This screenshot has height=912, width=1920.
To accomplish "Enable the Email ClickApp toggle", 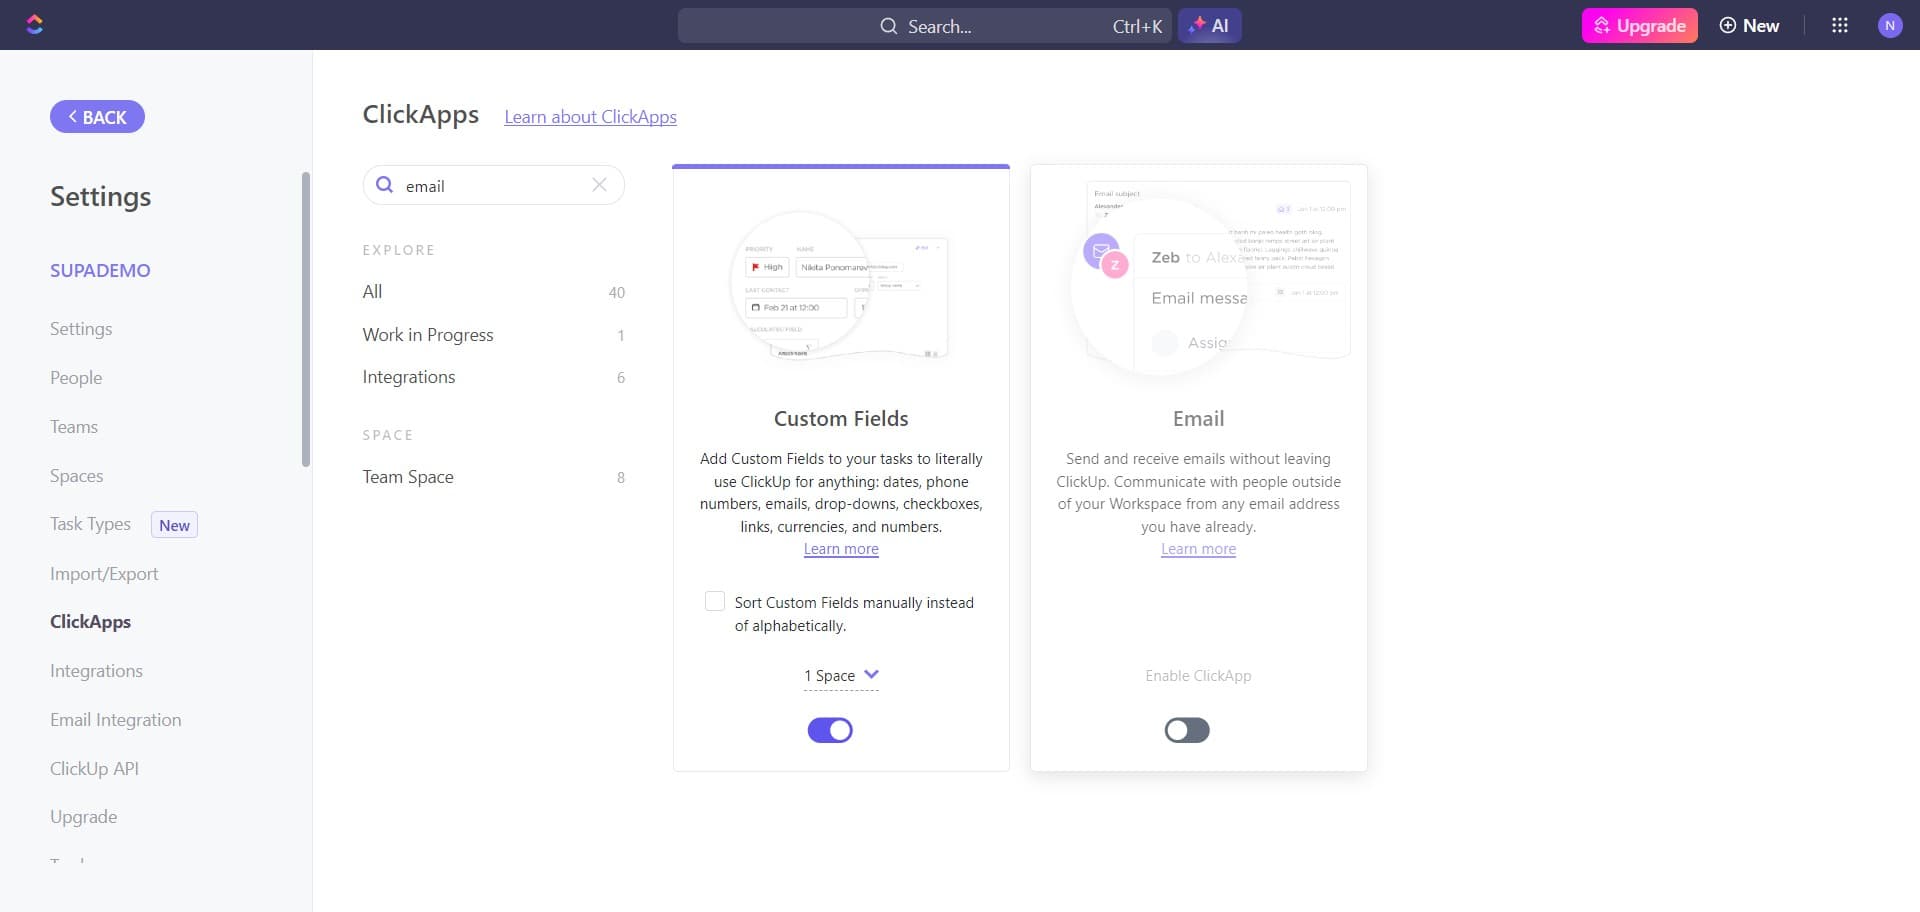I will click(x=1186, y=730).
